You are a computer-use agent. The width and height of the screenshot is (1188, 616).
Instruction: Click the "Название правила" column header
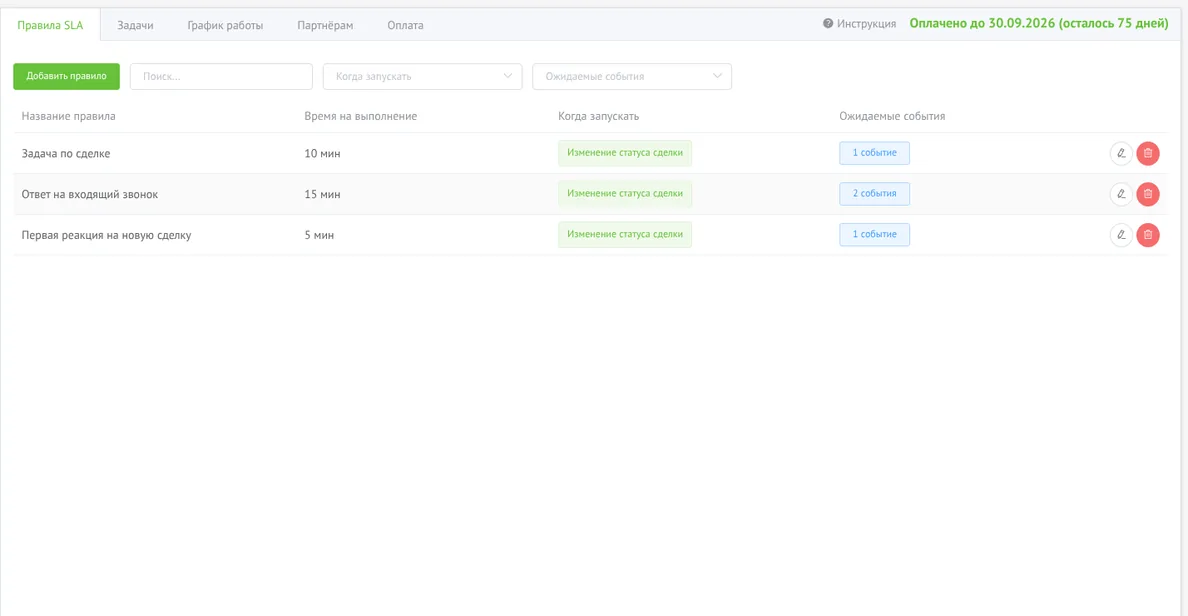click(x=68, y=117)
